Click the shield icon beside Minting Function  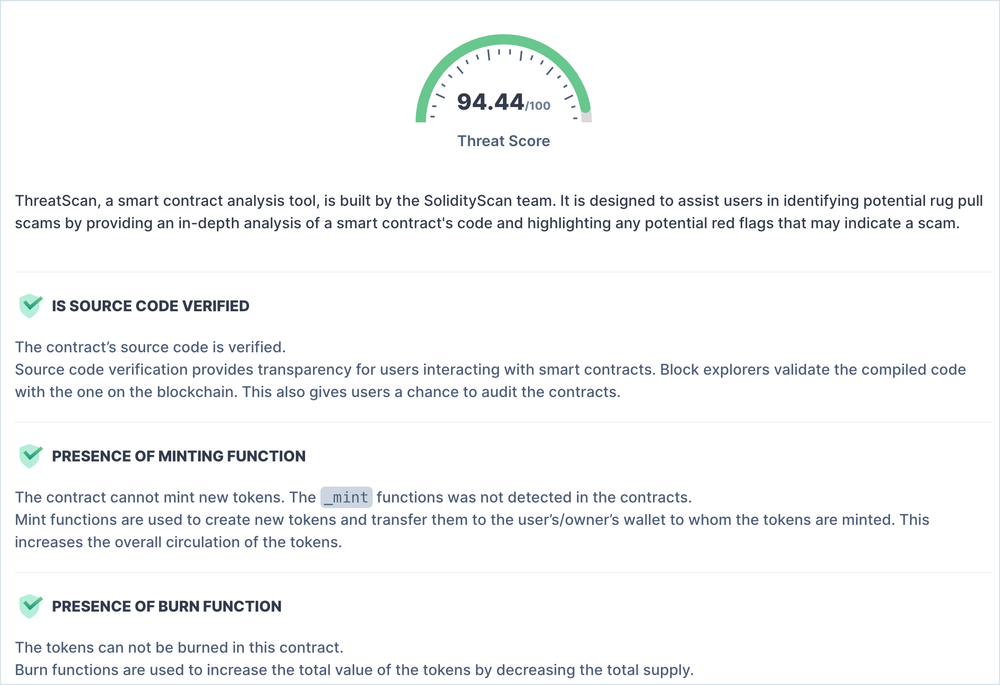coord(31,456)
